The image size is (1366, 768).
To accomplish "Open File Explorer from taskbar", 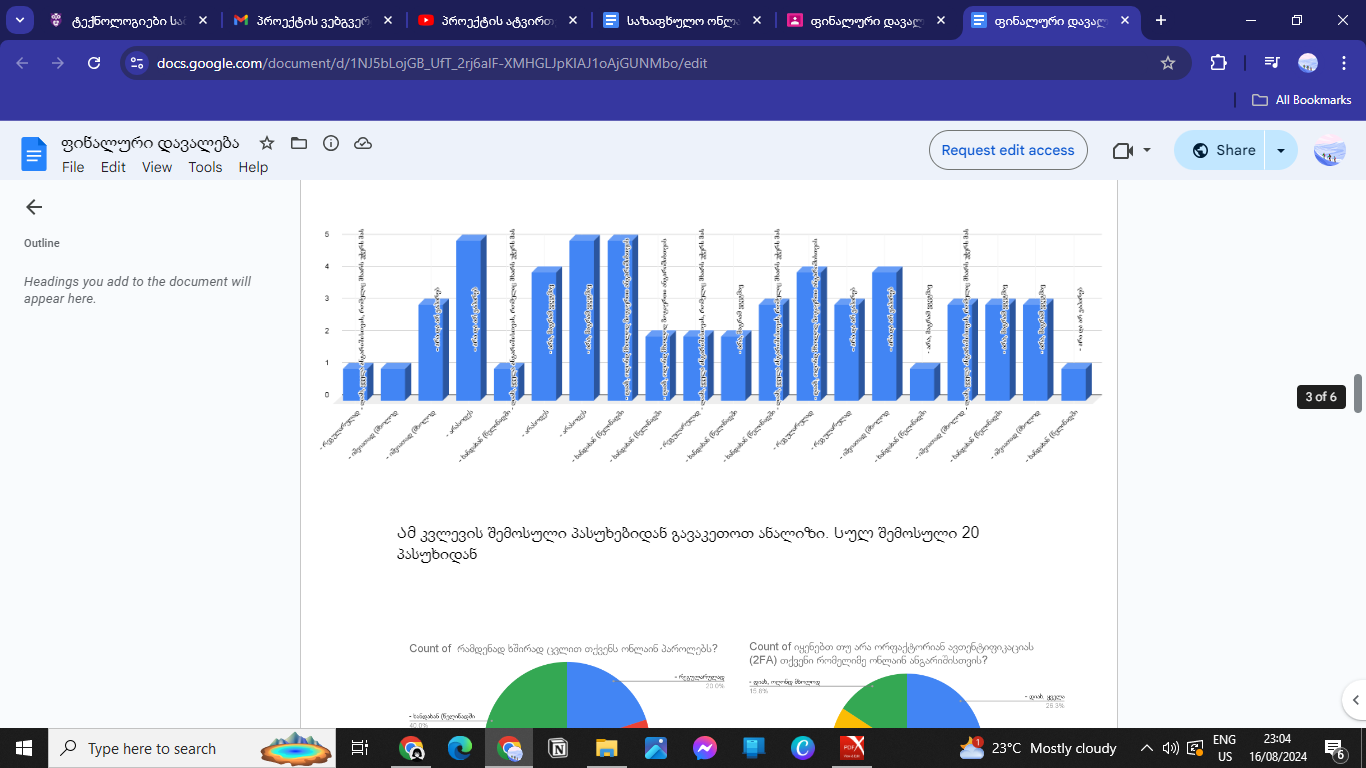I will [607, 748].
